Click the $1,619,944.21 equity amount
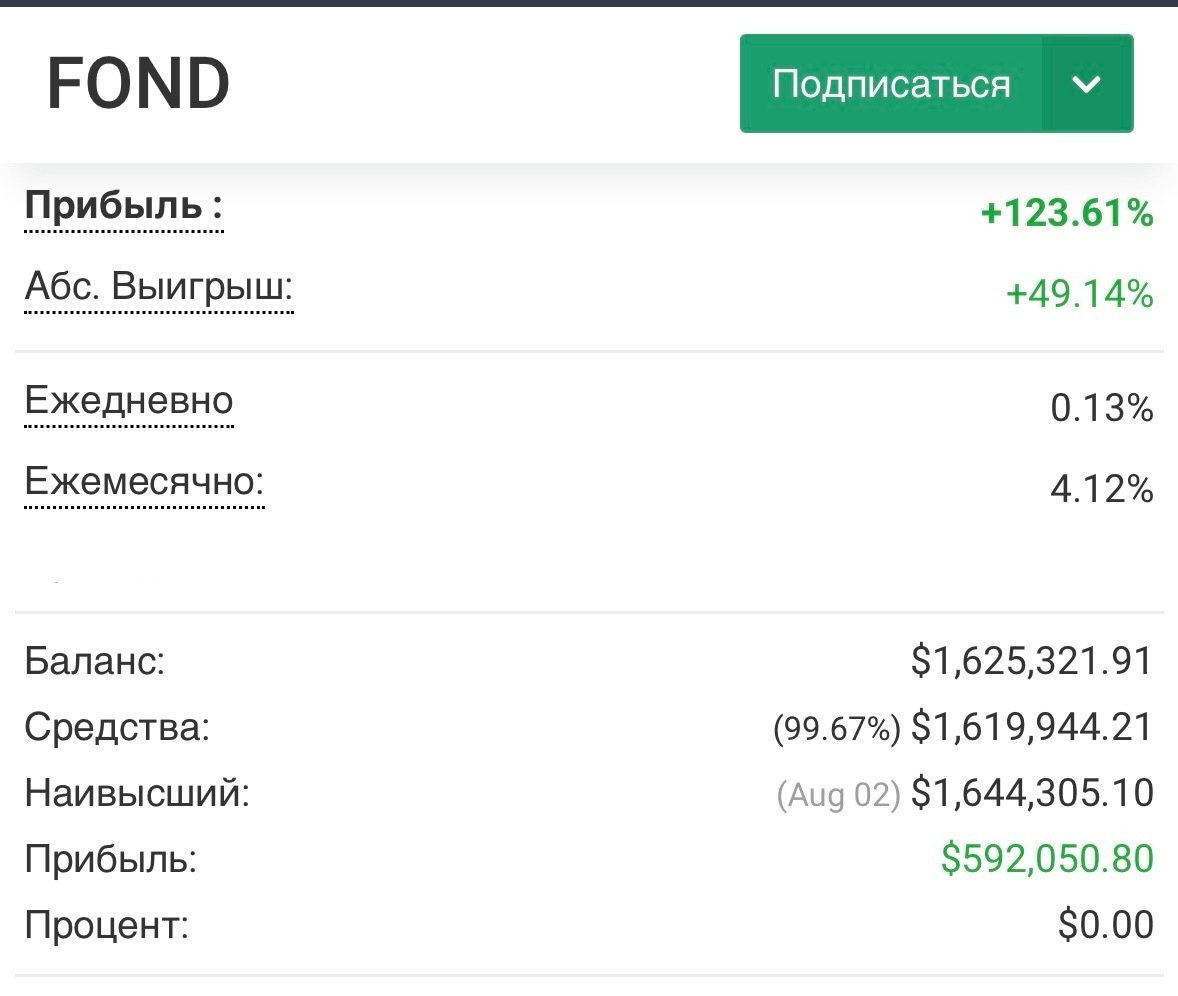 click(x=1032, y=727)
